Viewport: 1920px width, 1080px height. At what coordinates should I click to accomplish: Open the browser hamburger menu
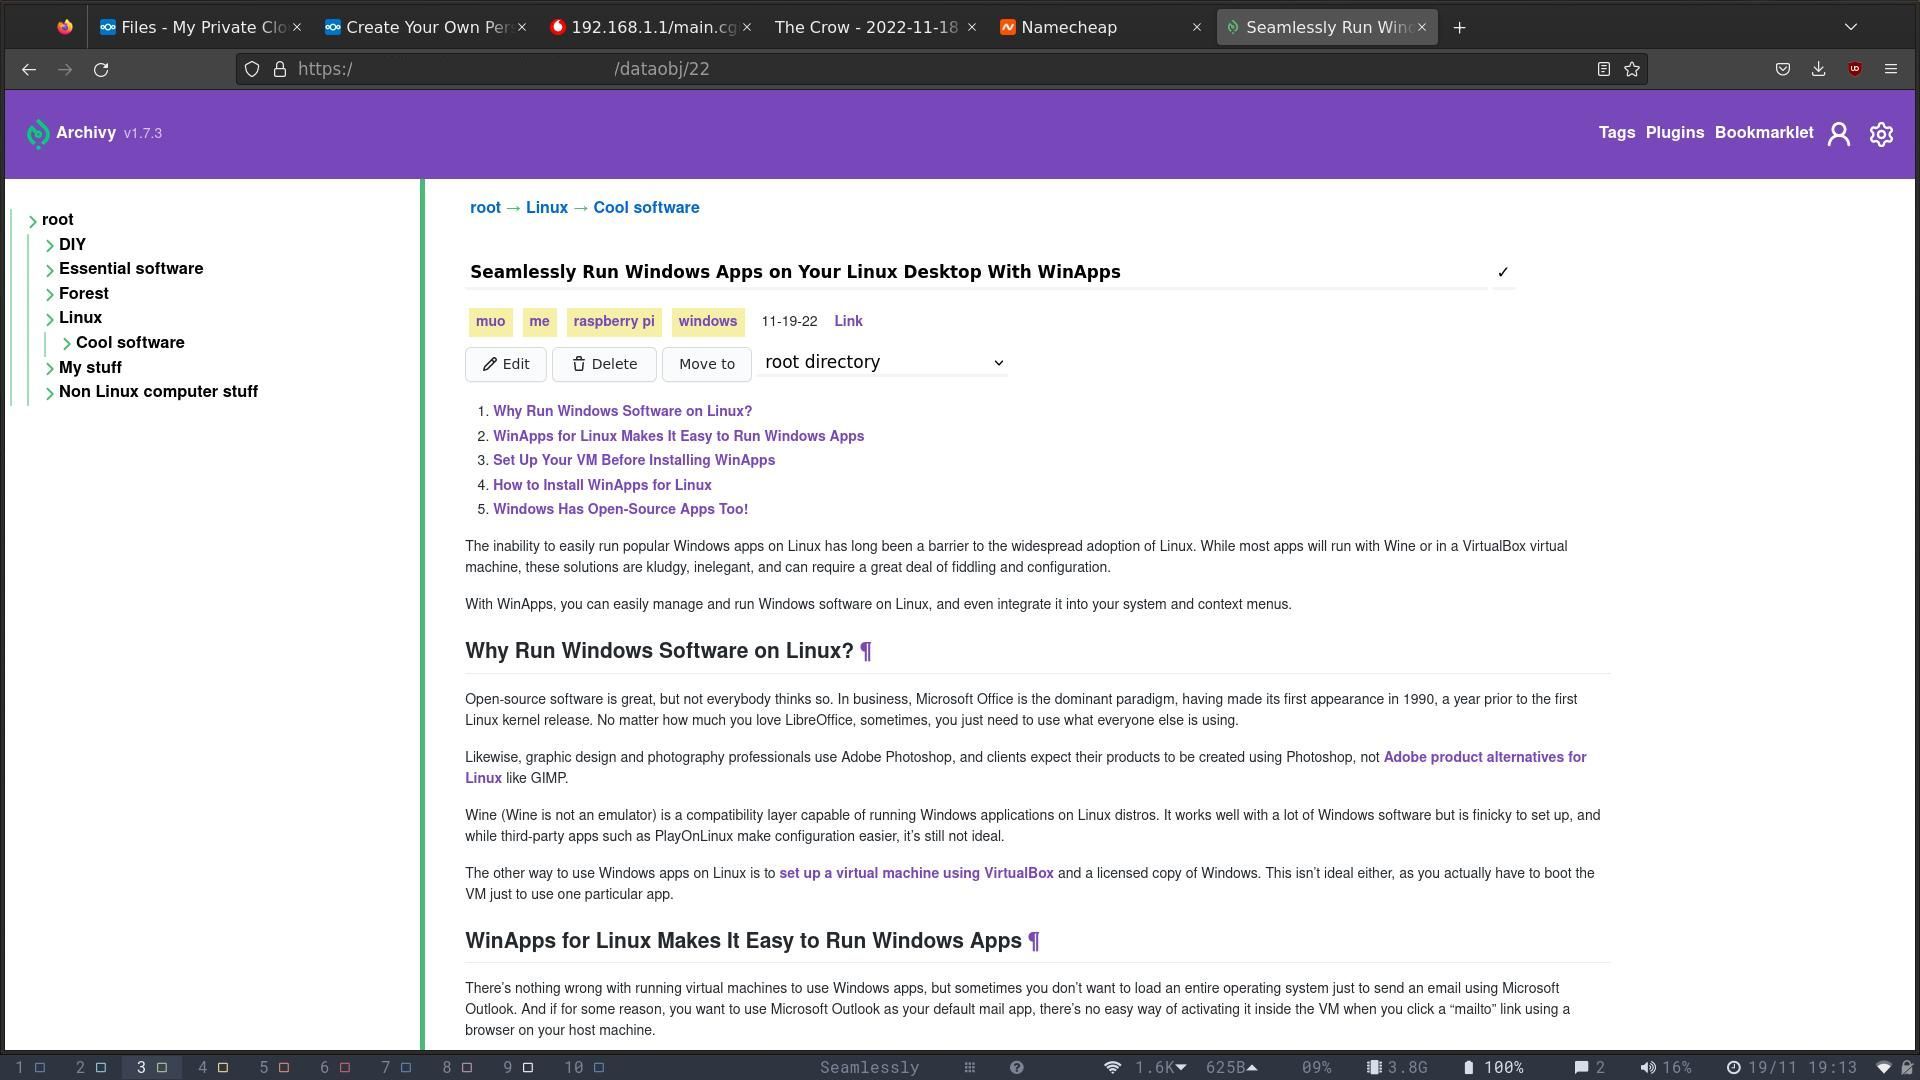point(1890,69)
